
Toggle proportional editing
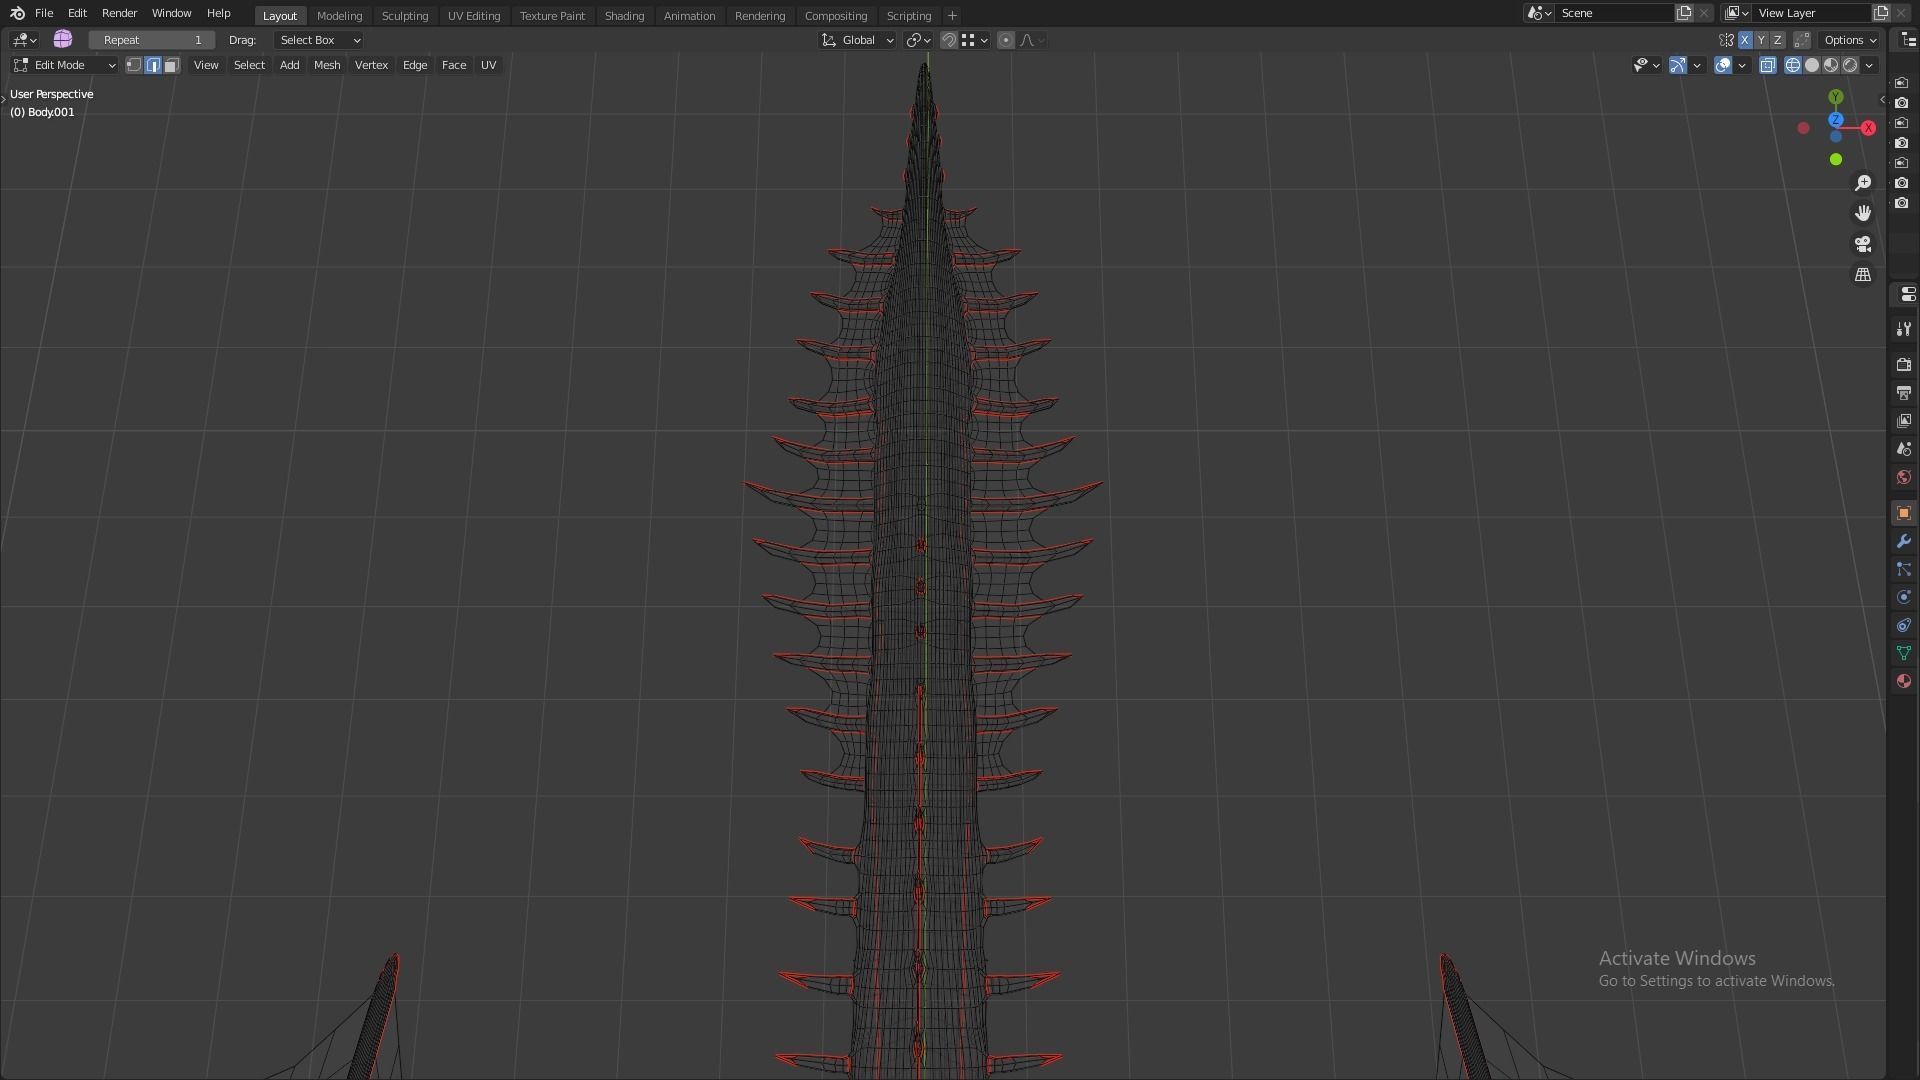pyautogui.click(x=1006, y=40)
